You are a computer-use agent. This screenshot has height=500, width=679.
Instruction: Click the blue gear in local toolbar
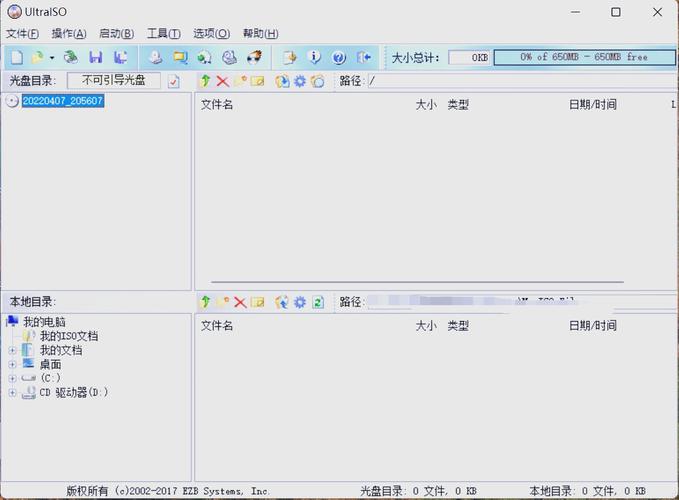[x=300, y=302]
